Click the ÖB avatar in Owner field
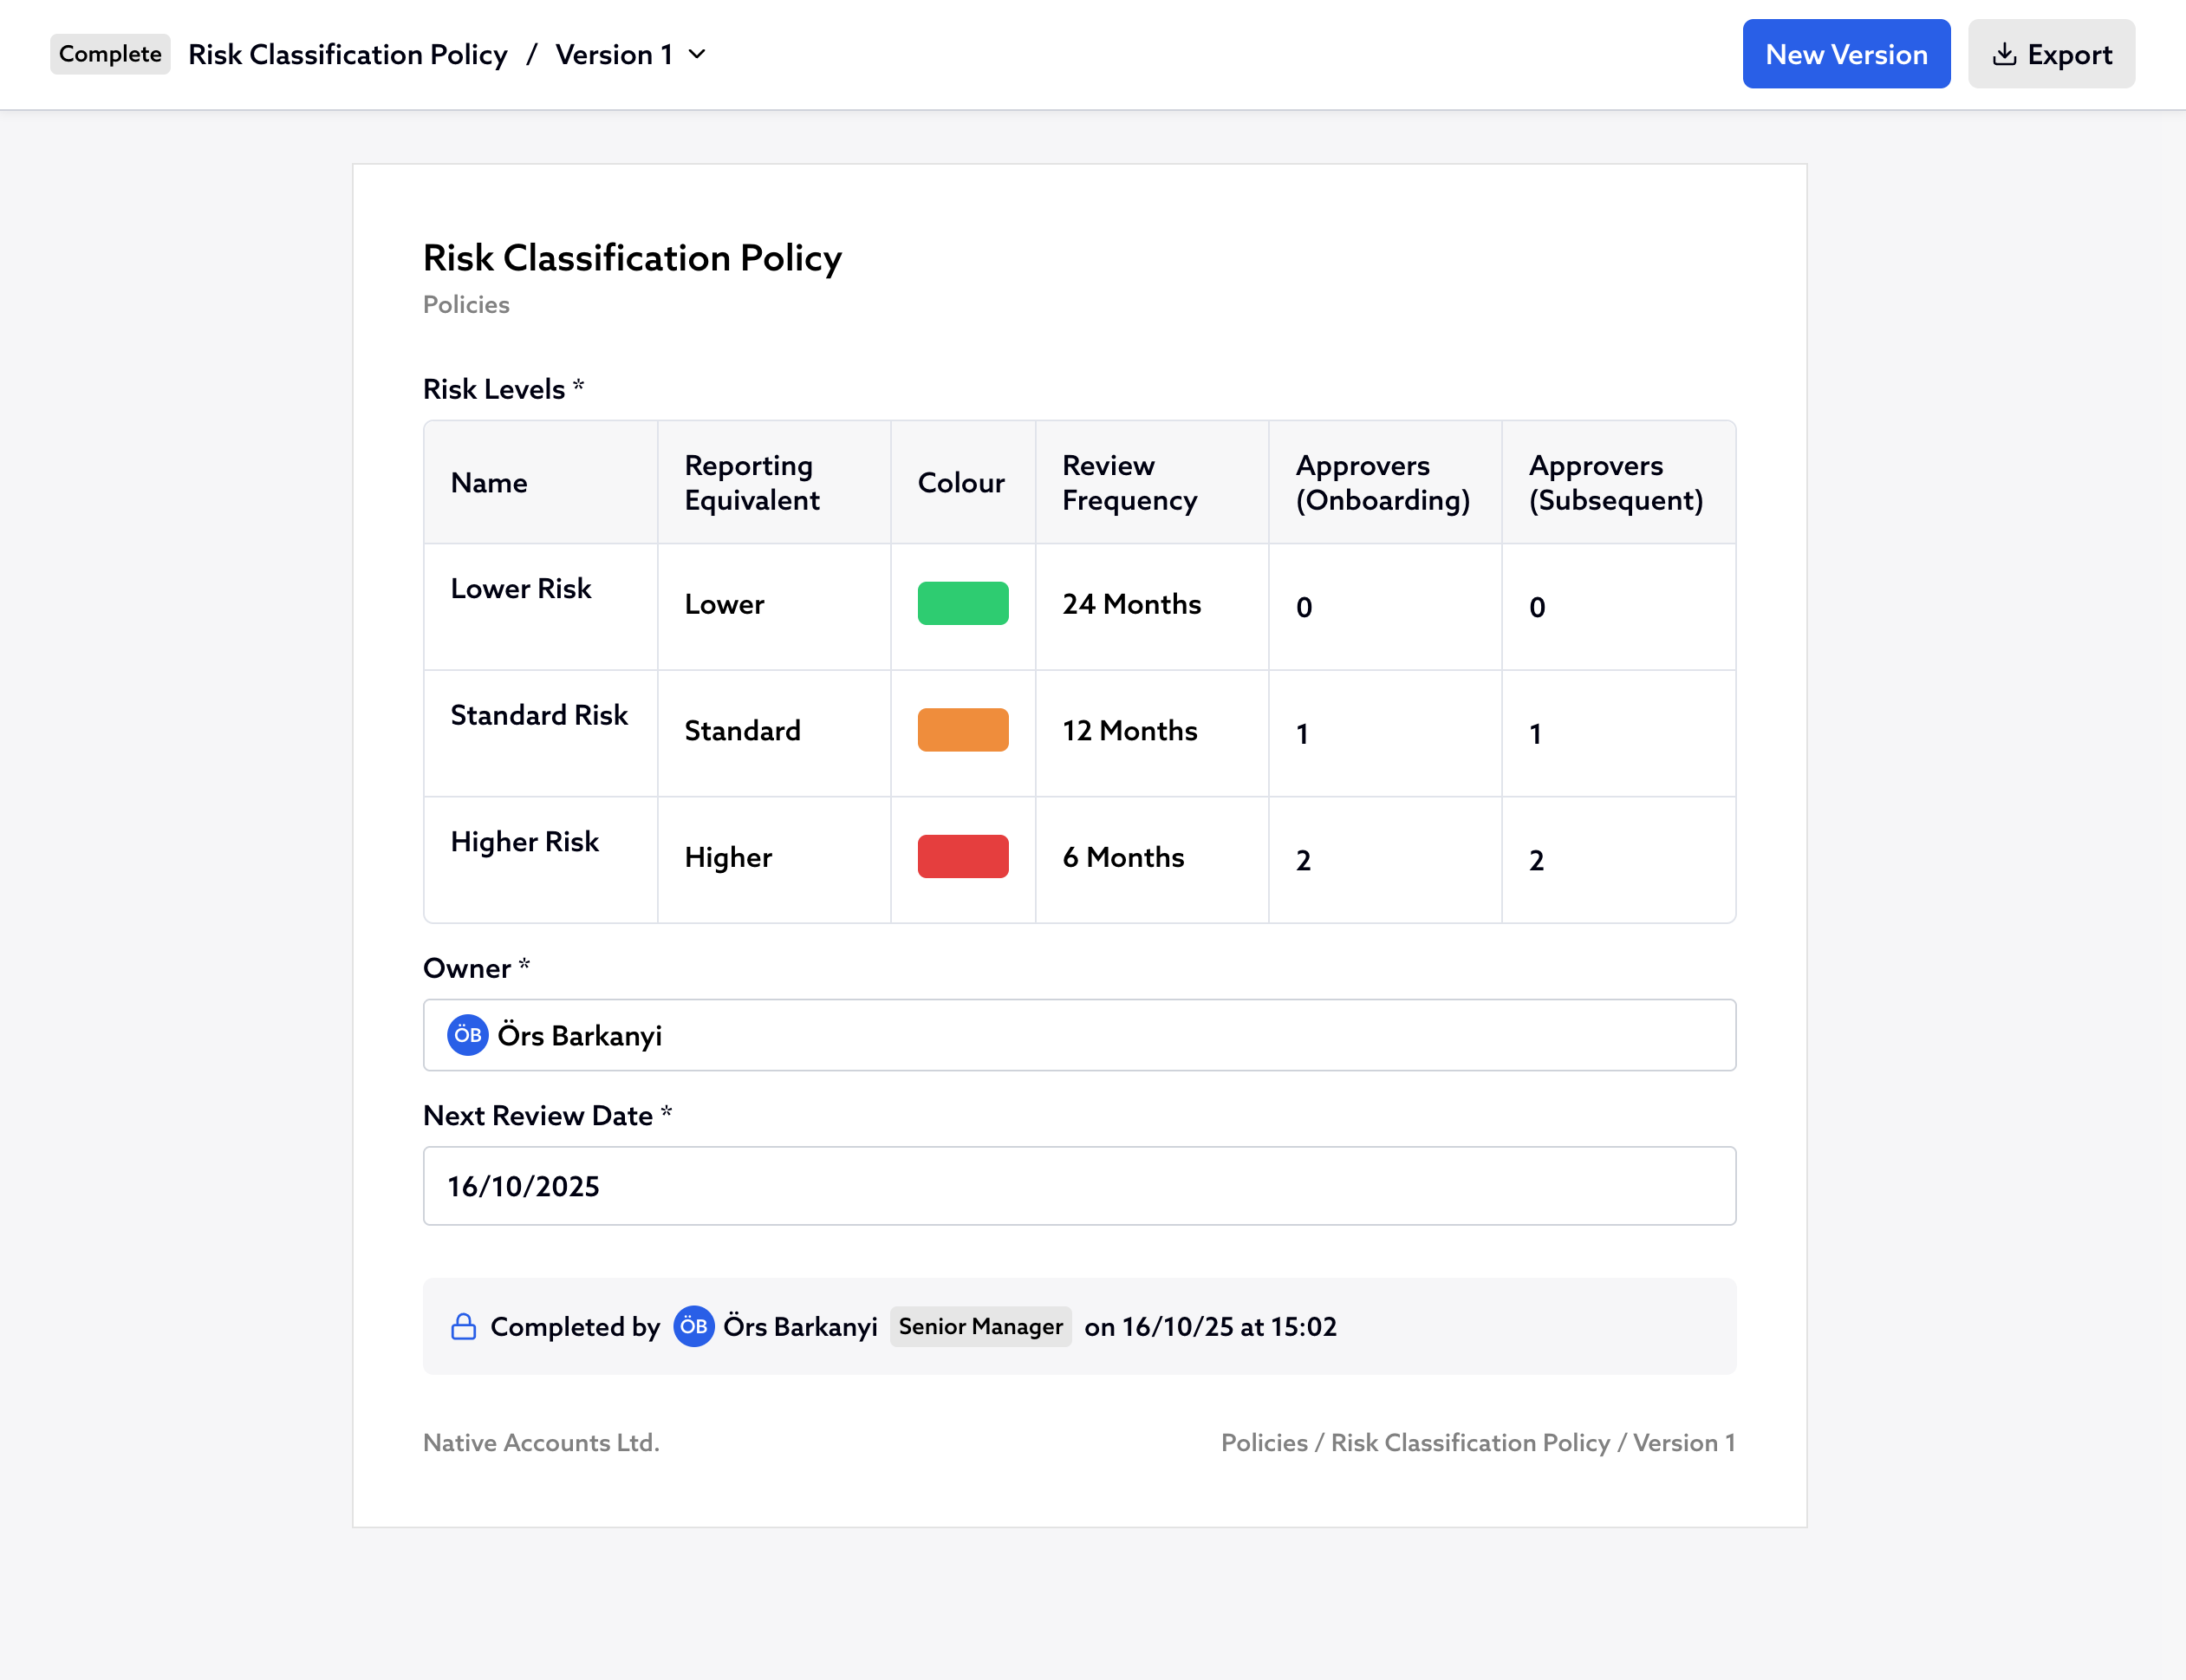This screenshot has height=1680, width=2186. tap(467, 1035)
